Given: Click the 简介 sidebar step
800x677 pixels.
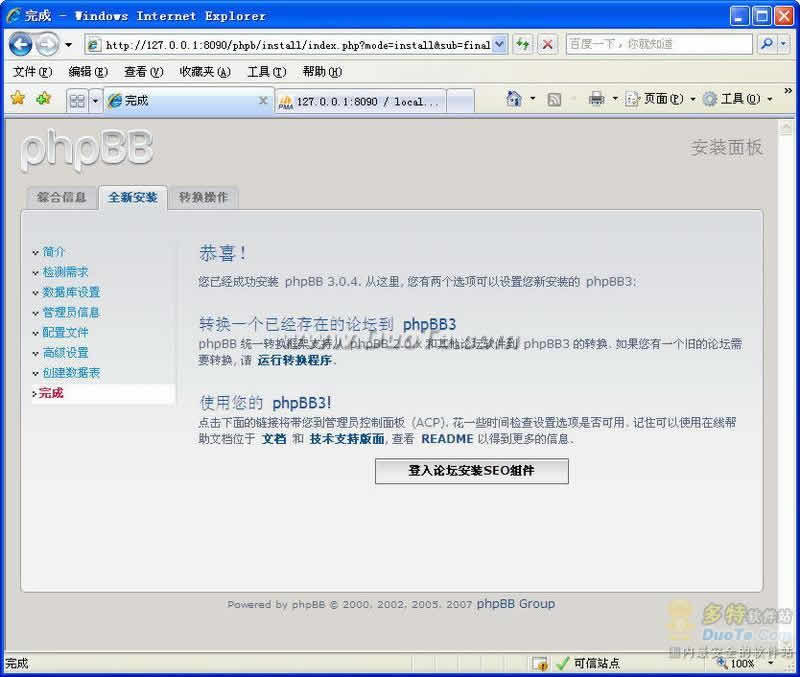Looking at the screenshot, I should tap(54, 252).
